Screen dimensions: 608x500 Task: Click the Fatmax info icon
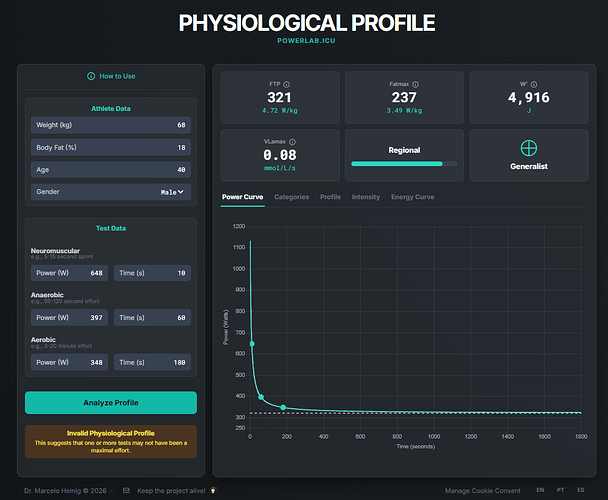click(415, 84)
